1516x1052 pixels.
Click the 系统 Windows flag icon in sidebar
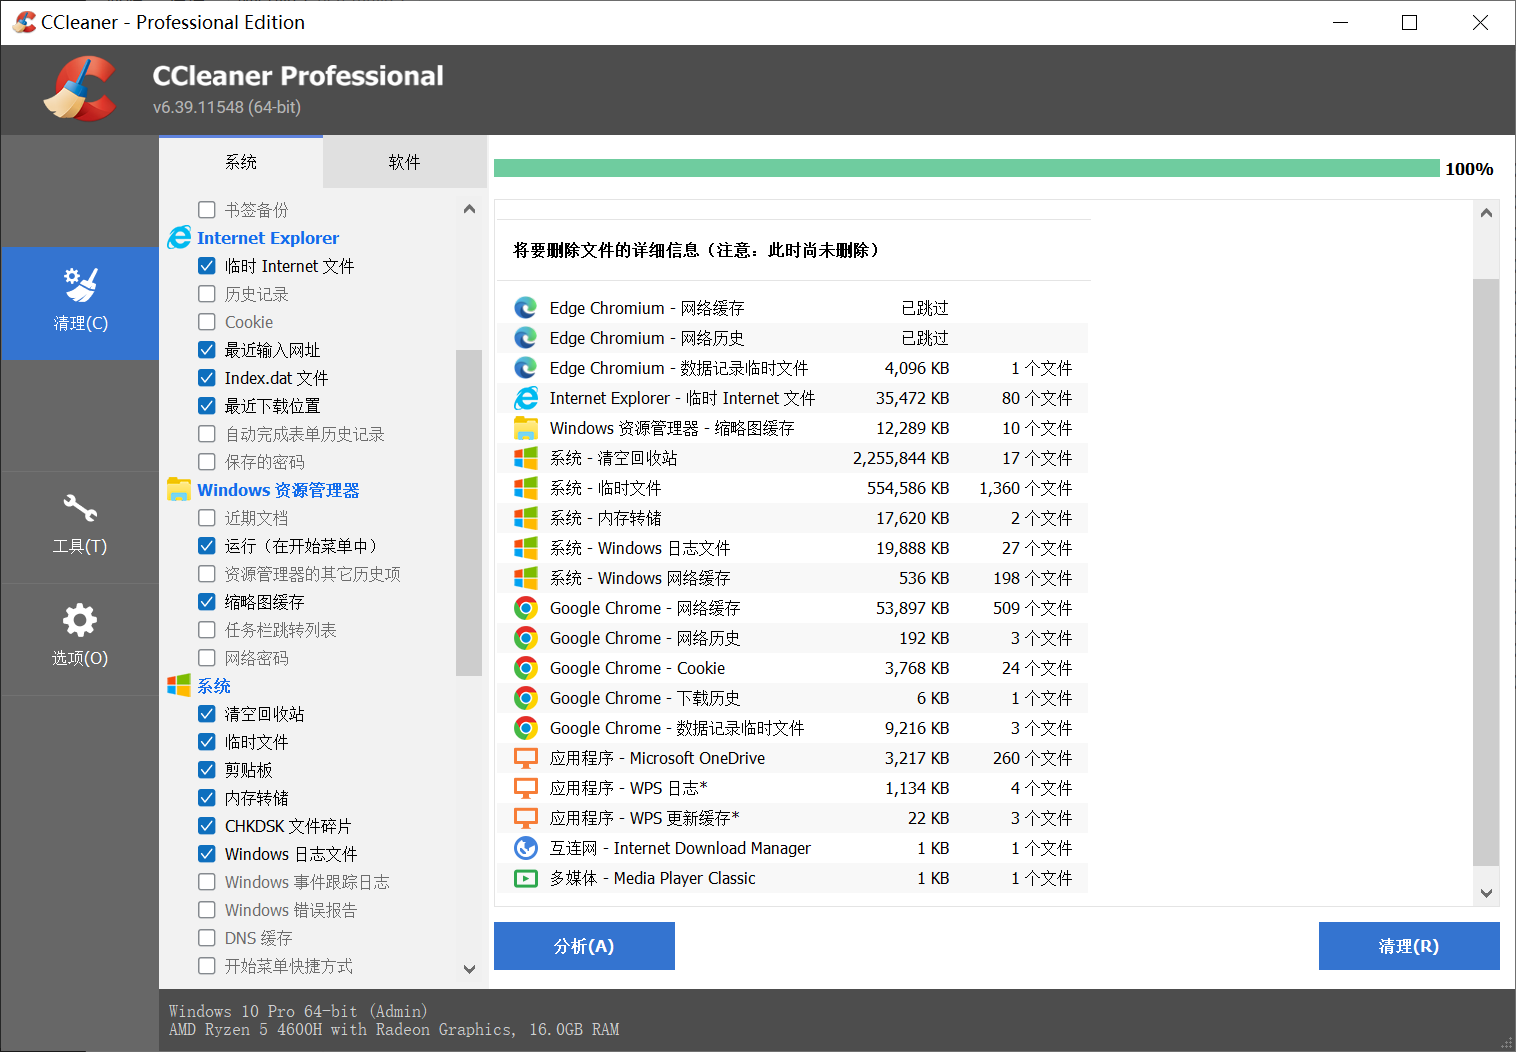point(179,686)
